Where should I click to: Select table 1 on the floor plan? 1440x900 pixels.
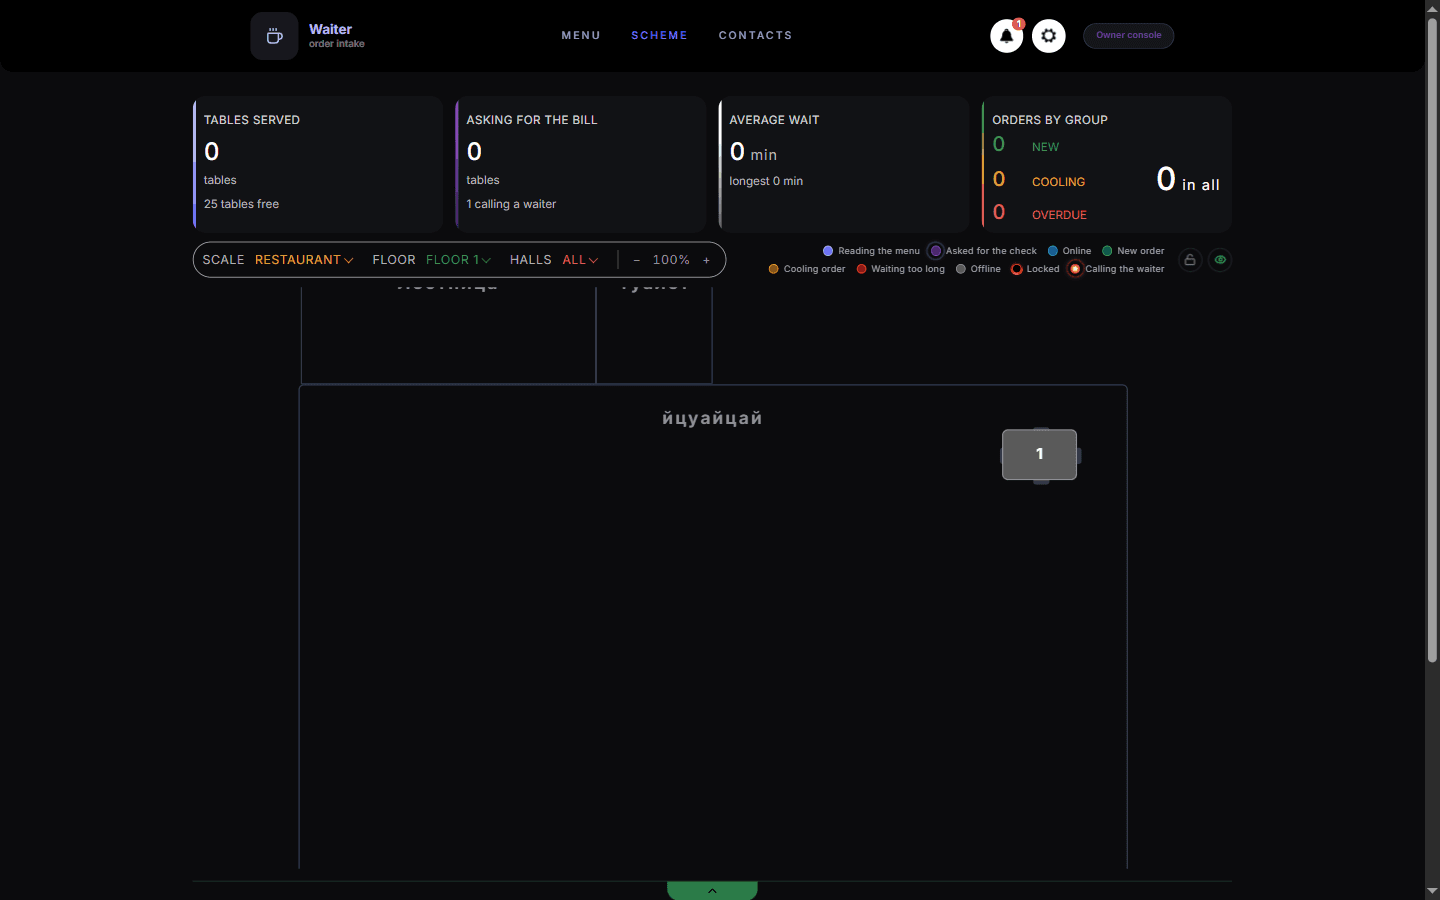pyautogui.click(x=1040, y=454)
